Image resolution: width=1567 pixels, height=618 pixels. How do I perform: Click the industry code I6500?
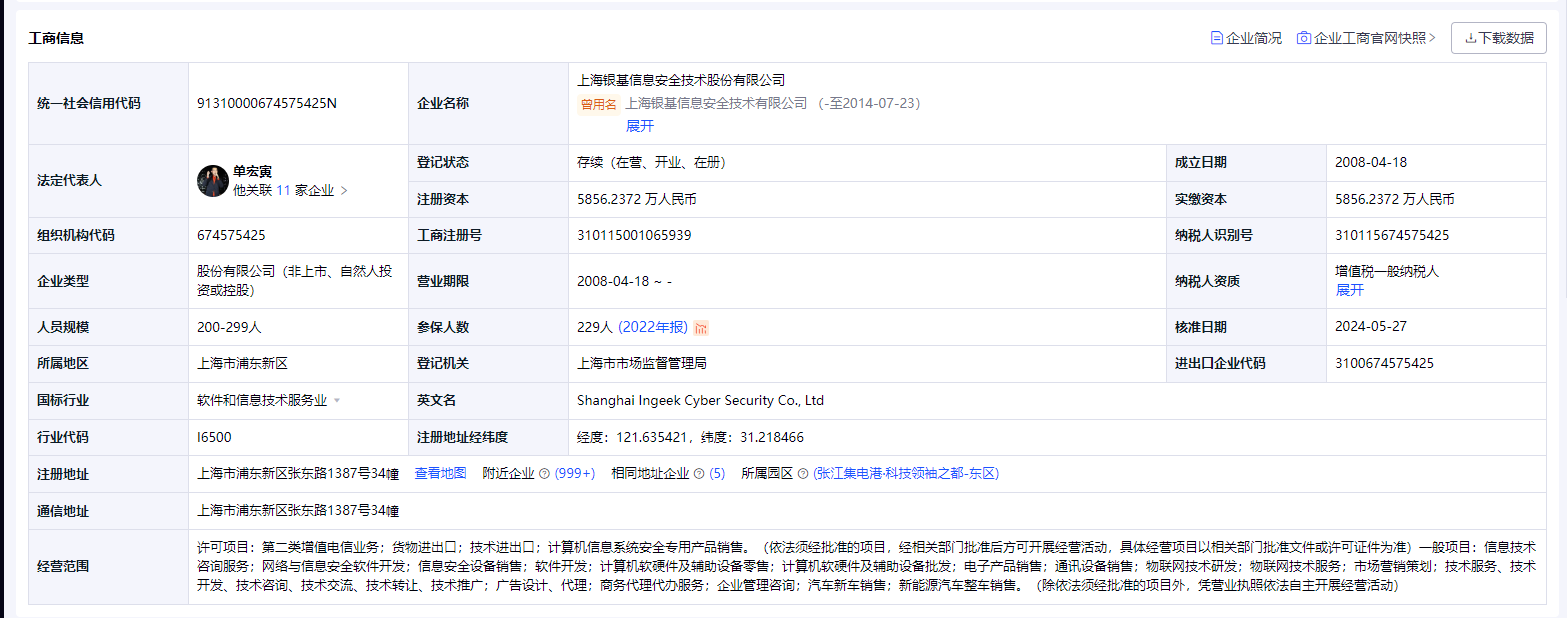215,437
